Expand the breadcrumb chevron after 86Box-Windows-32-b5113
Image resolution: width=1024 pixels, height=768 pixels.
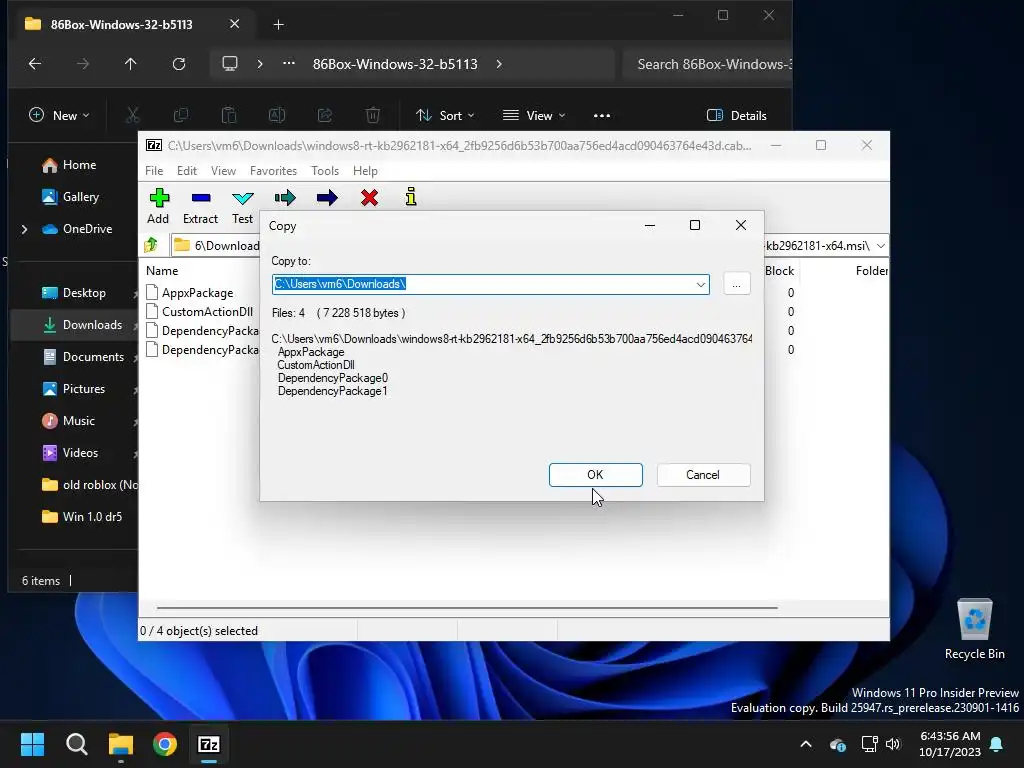point(499,64)
